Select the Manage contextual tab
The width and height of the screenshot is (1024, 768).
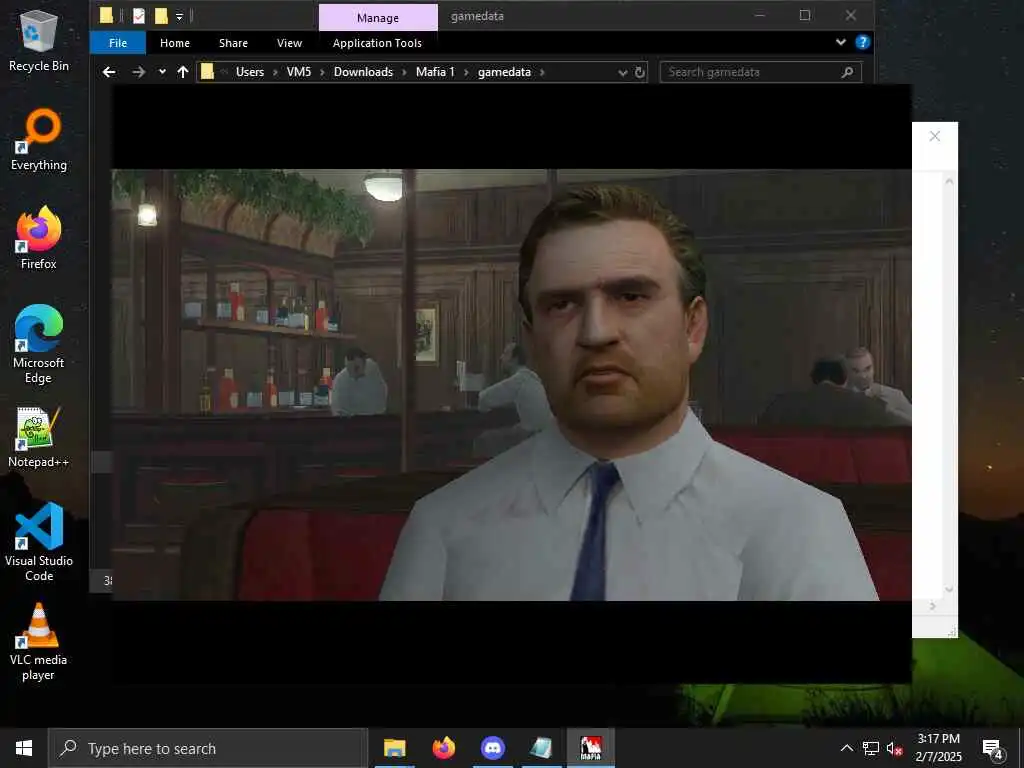[377, 18]
